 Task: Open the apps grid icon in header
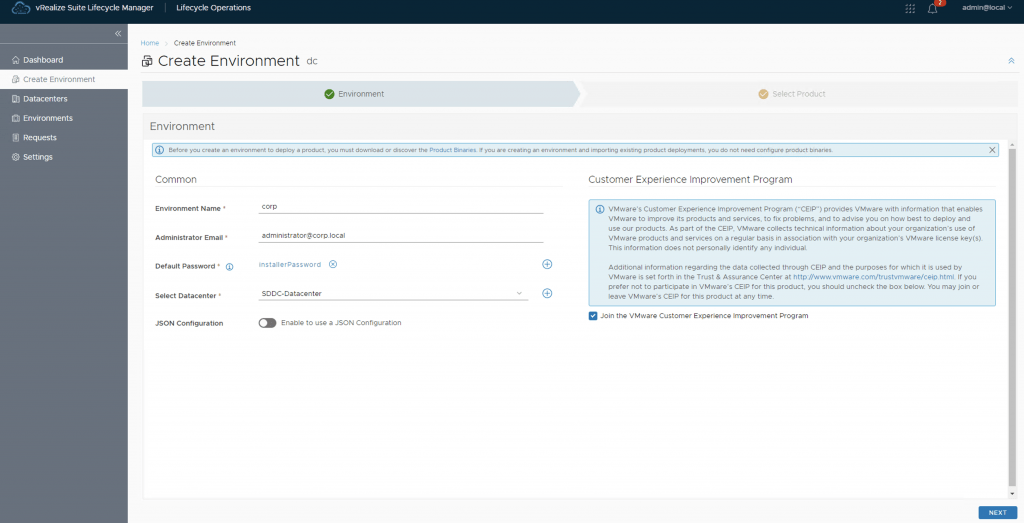[909, 8]
